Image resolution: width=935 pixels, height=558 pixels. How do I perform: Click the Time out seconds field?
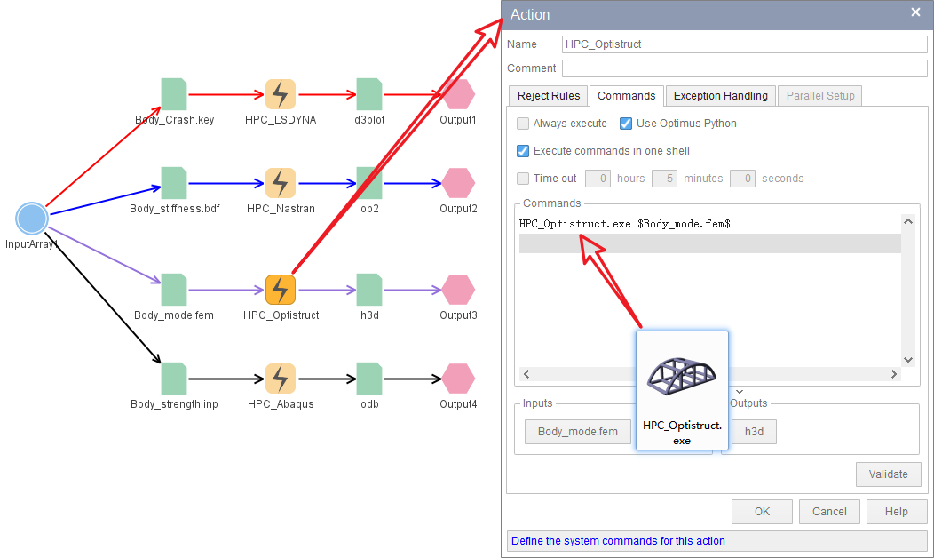pyautogui.click(x=743, y=178)
